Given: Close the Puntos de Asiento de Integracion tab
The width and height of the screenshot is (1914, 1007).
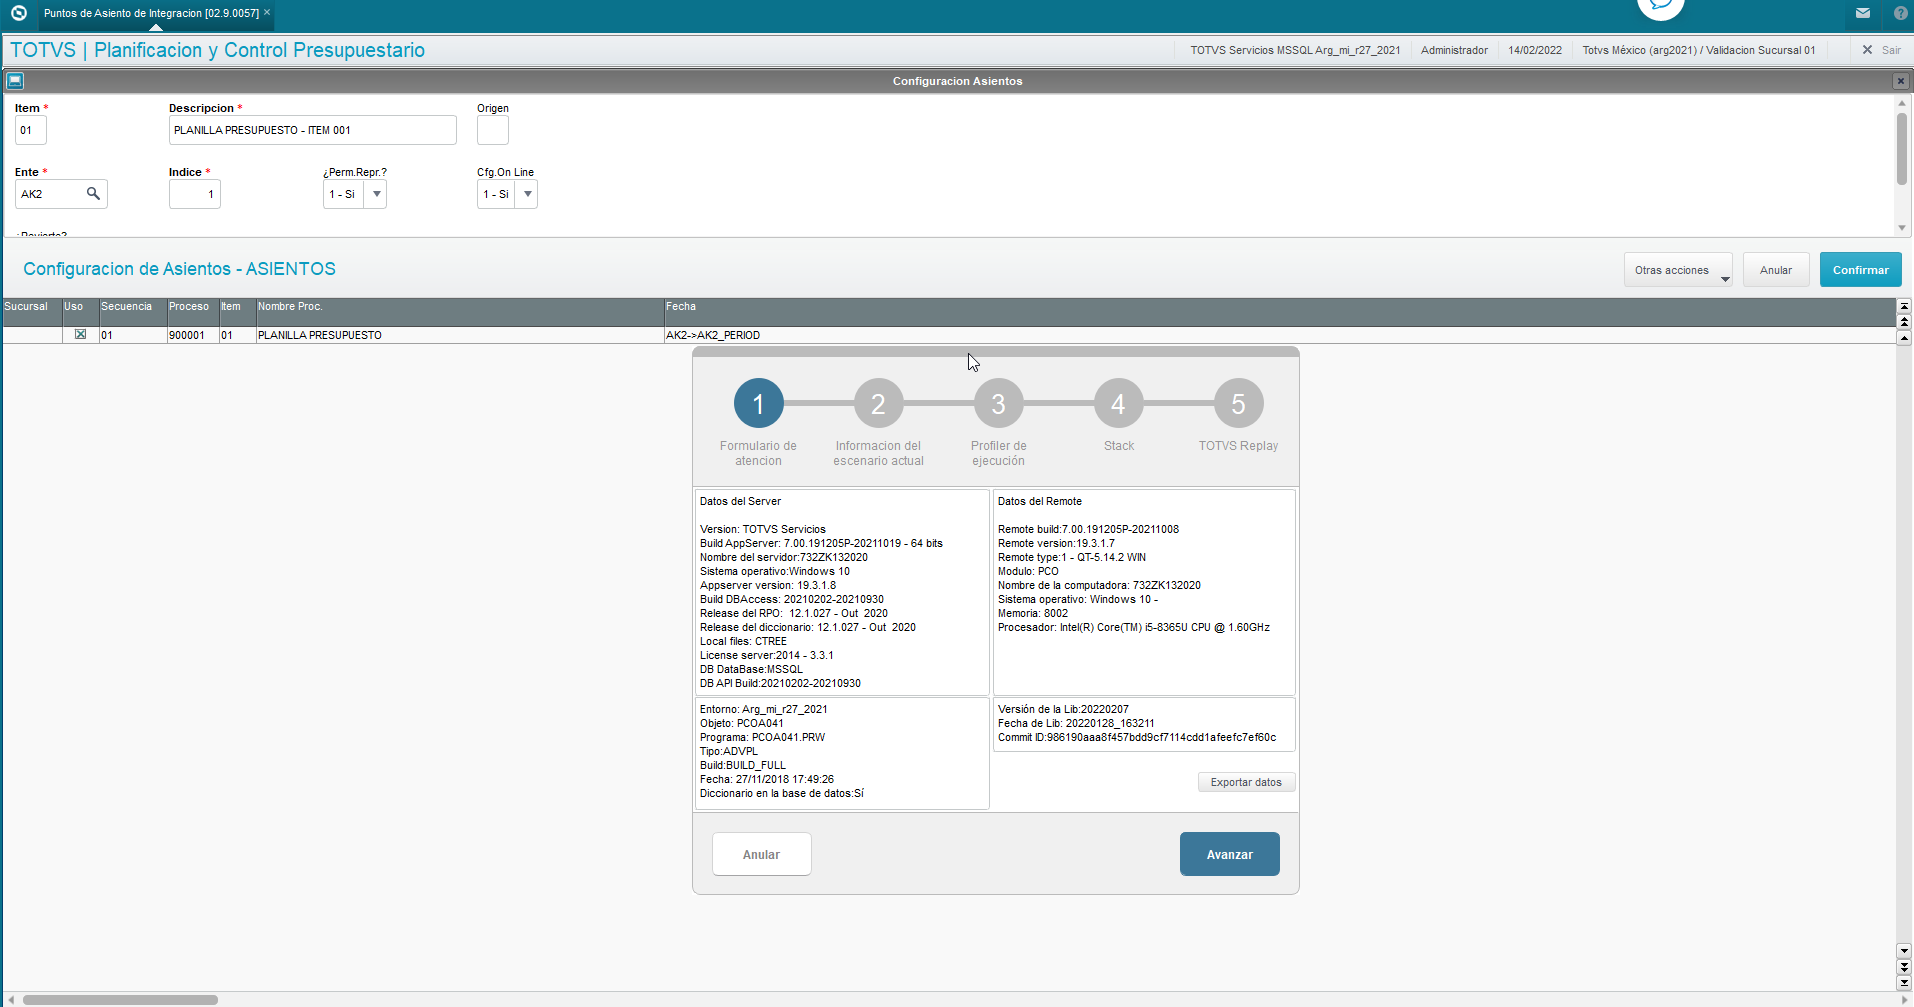Looking at the screenshot, I should 267,13.
